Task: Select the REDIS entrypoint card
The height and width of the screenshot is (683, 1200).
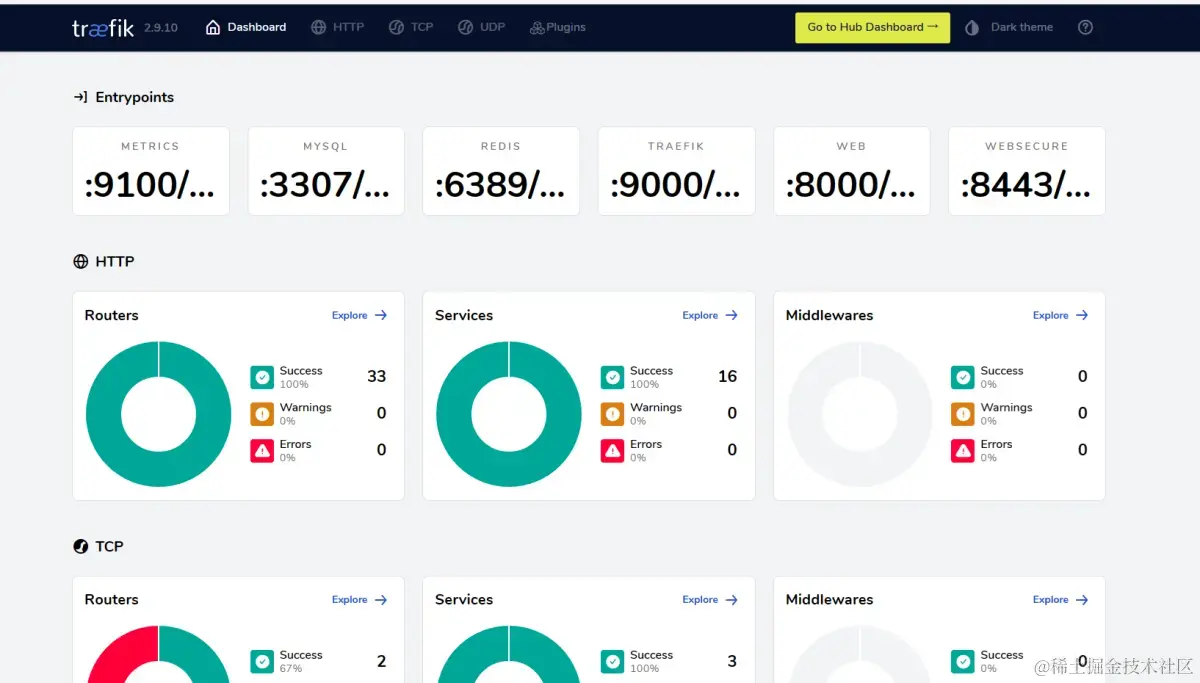Action: [x=501, y=171]
